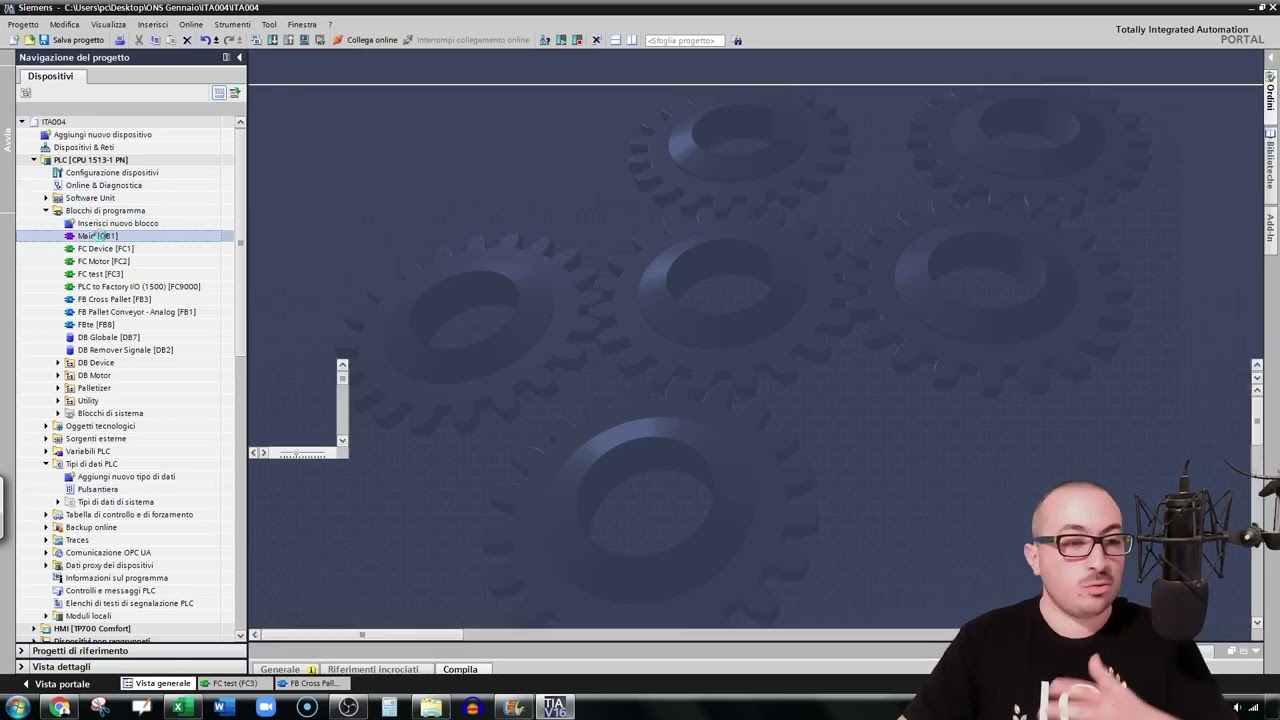The height and width of the screenshot is (720, 1280).
Task: Open the Online menu
Action: pyautogui.click(x=190, y=24)
